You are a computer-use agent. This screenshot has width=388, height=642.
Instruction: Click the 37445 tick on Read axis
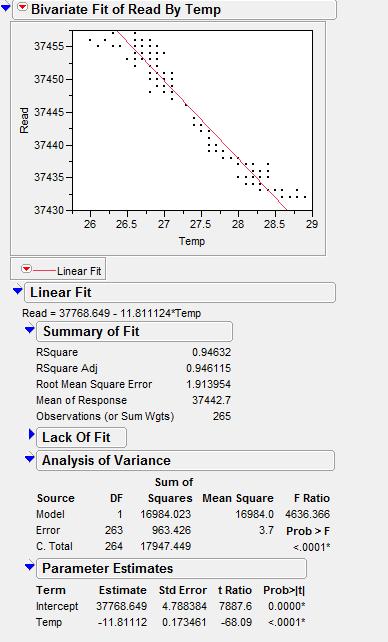pos(49,112)
